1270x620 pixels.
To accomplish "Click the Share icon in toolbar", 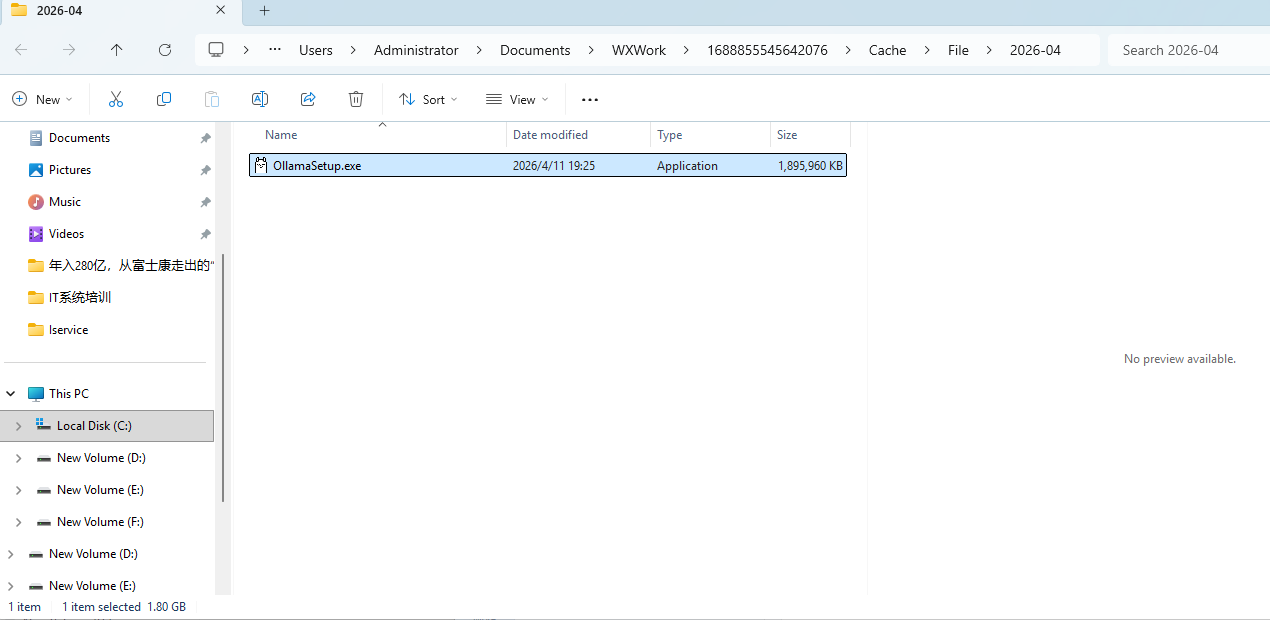I will (308, 99).
